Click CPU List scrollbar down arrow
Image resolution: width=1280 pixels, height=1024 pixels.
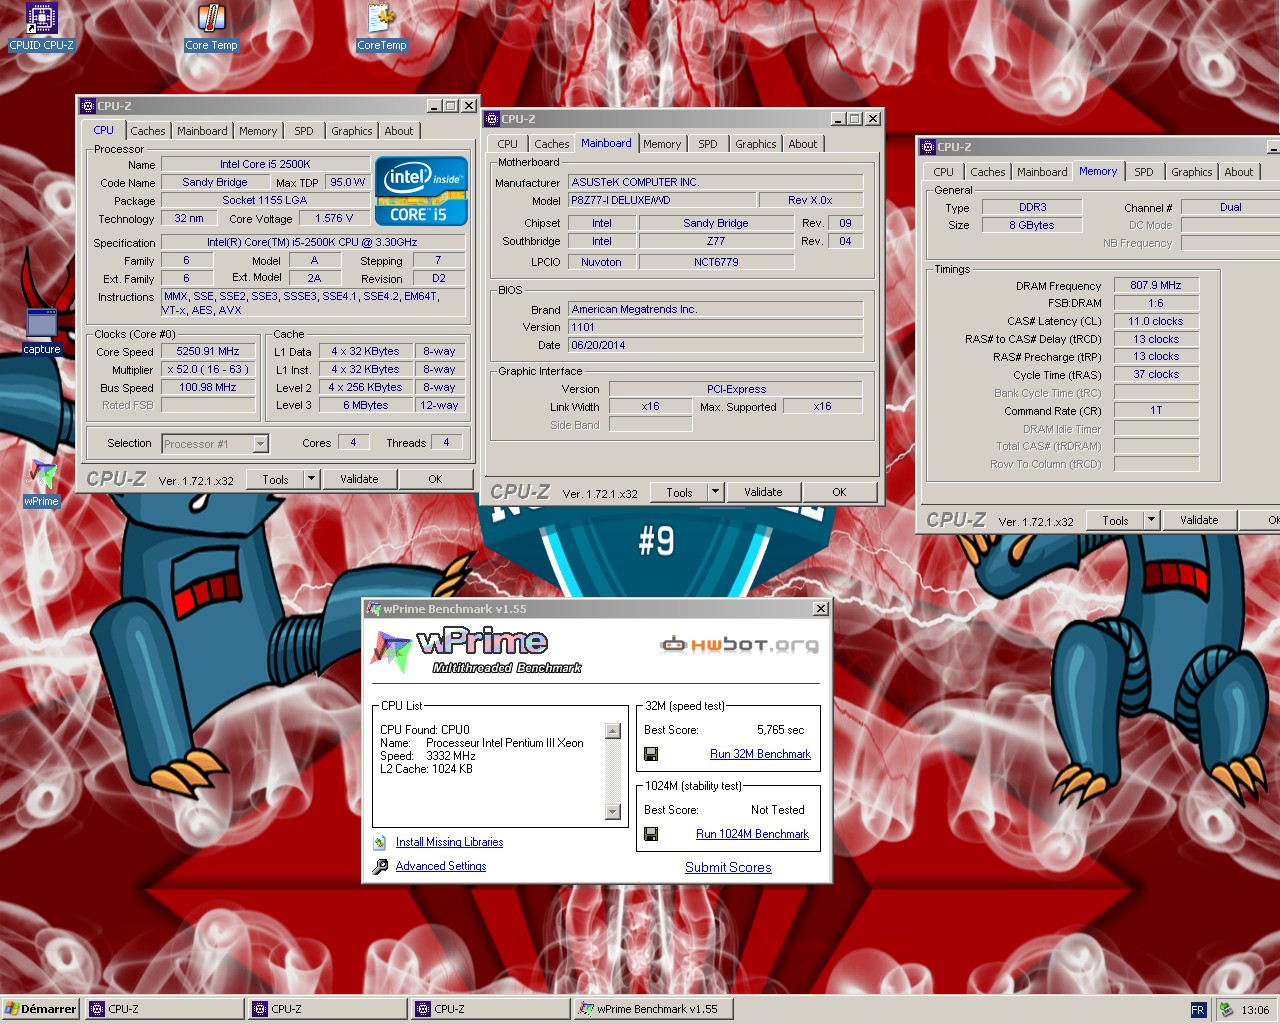(x=614, y=812)
